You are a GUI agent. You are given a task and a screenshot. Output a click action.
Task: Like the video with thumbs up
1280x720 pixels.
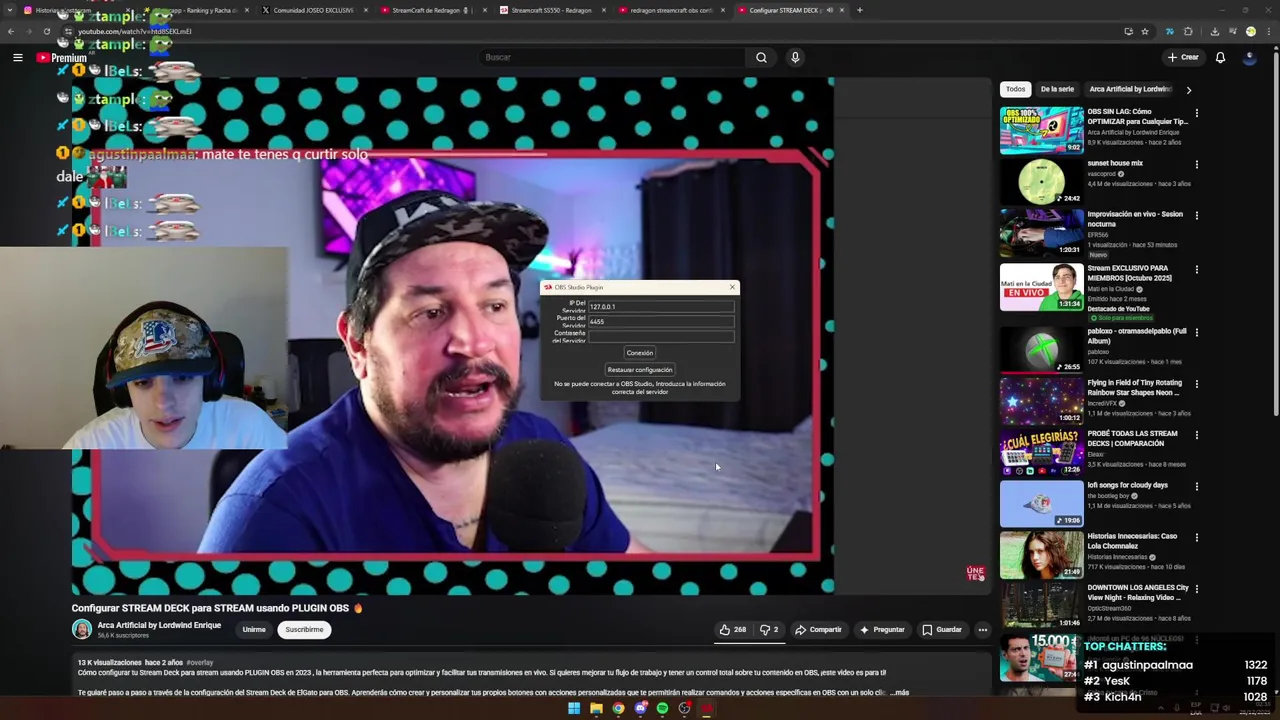732,630
